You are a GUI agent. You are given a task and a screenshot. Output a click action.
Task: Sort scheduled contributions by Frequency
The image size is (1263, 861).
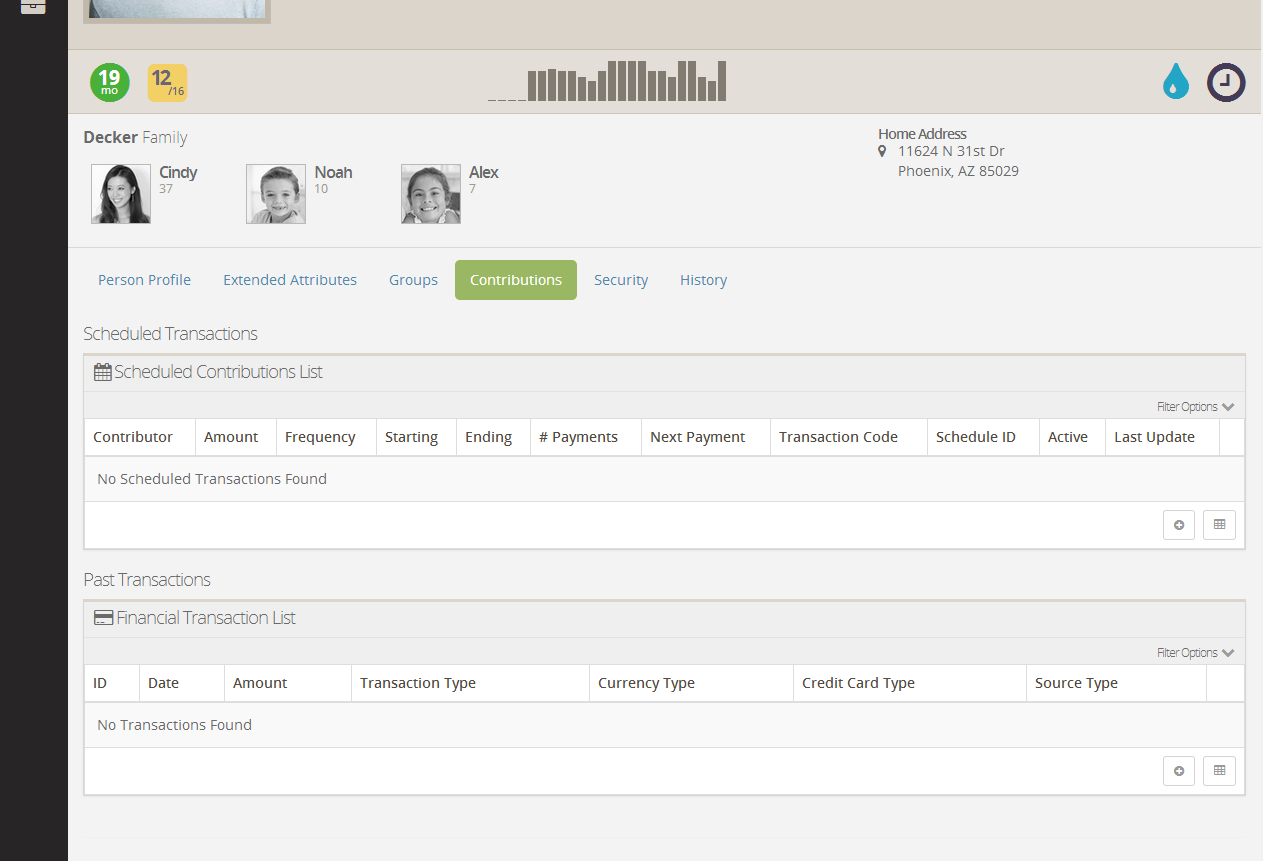(x=320, y=437)
